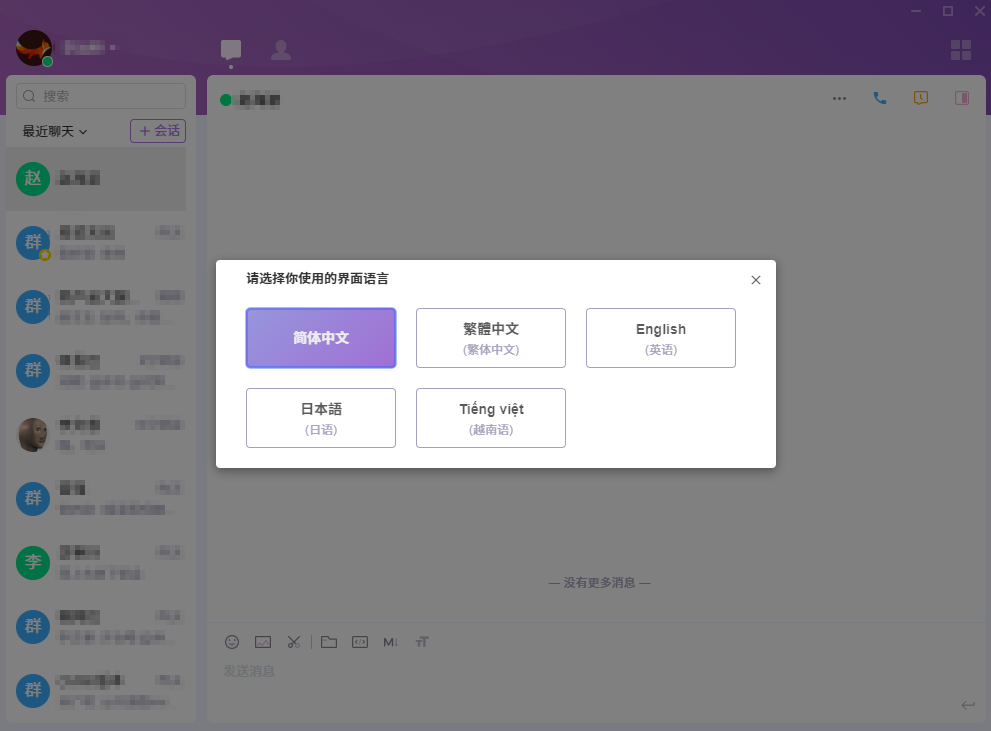This screenshot has height=731, width=991.
Task: Click the text formatting icon
Action: tap(422, 642)
